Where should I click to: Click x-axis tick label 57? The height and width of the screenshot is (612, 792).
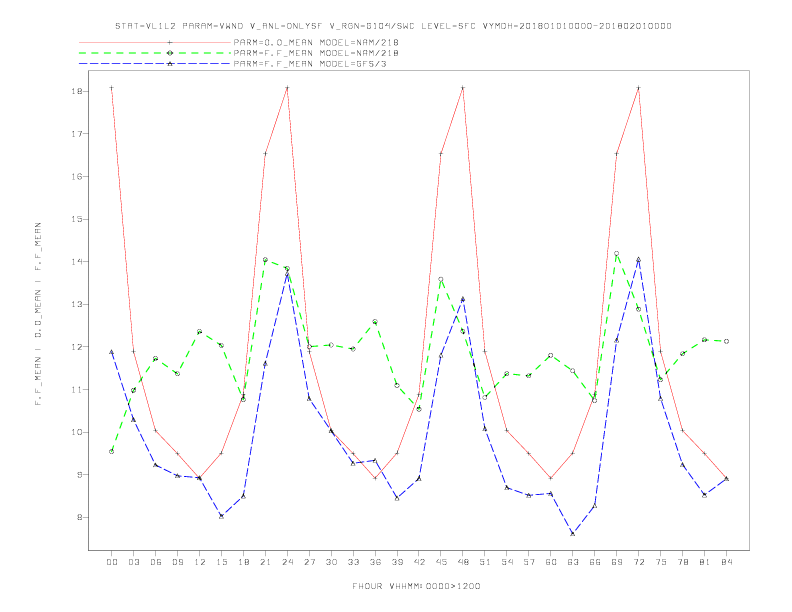(x=529, y=562)
